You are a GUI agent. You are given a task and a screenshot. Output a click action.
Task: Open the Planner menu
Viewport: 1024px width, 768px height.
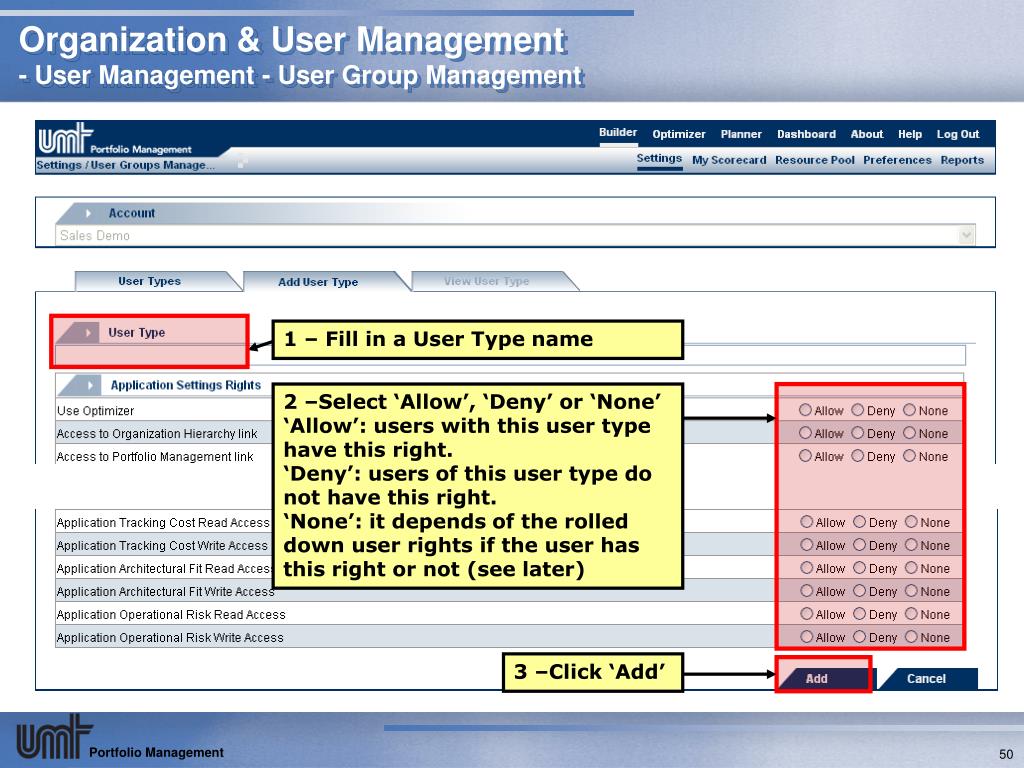pos(741,134)
